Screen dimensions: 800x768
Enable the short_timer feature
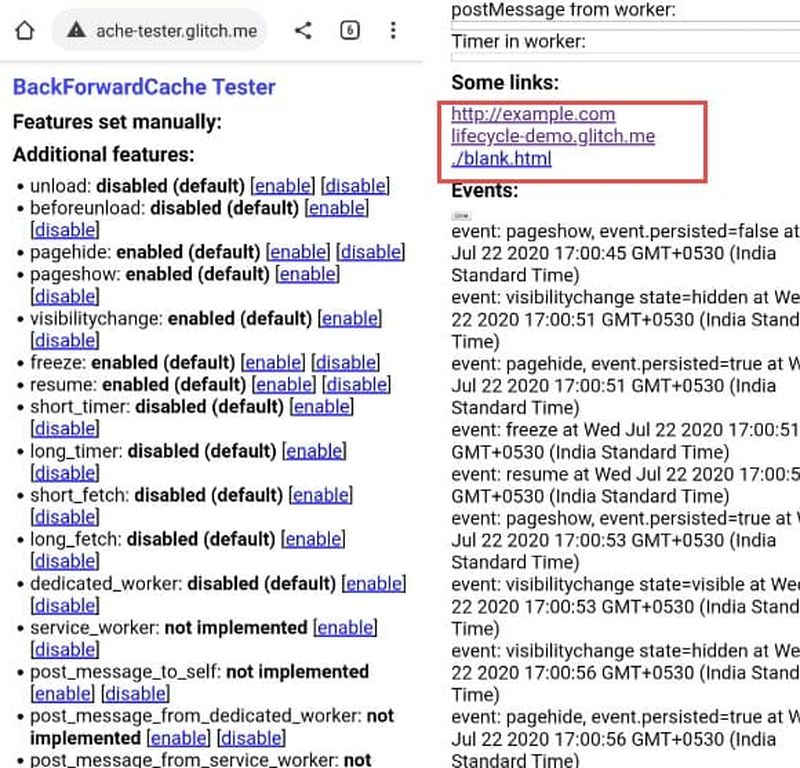pyautogui.click(x=322, y=406)
